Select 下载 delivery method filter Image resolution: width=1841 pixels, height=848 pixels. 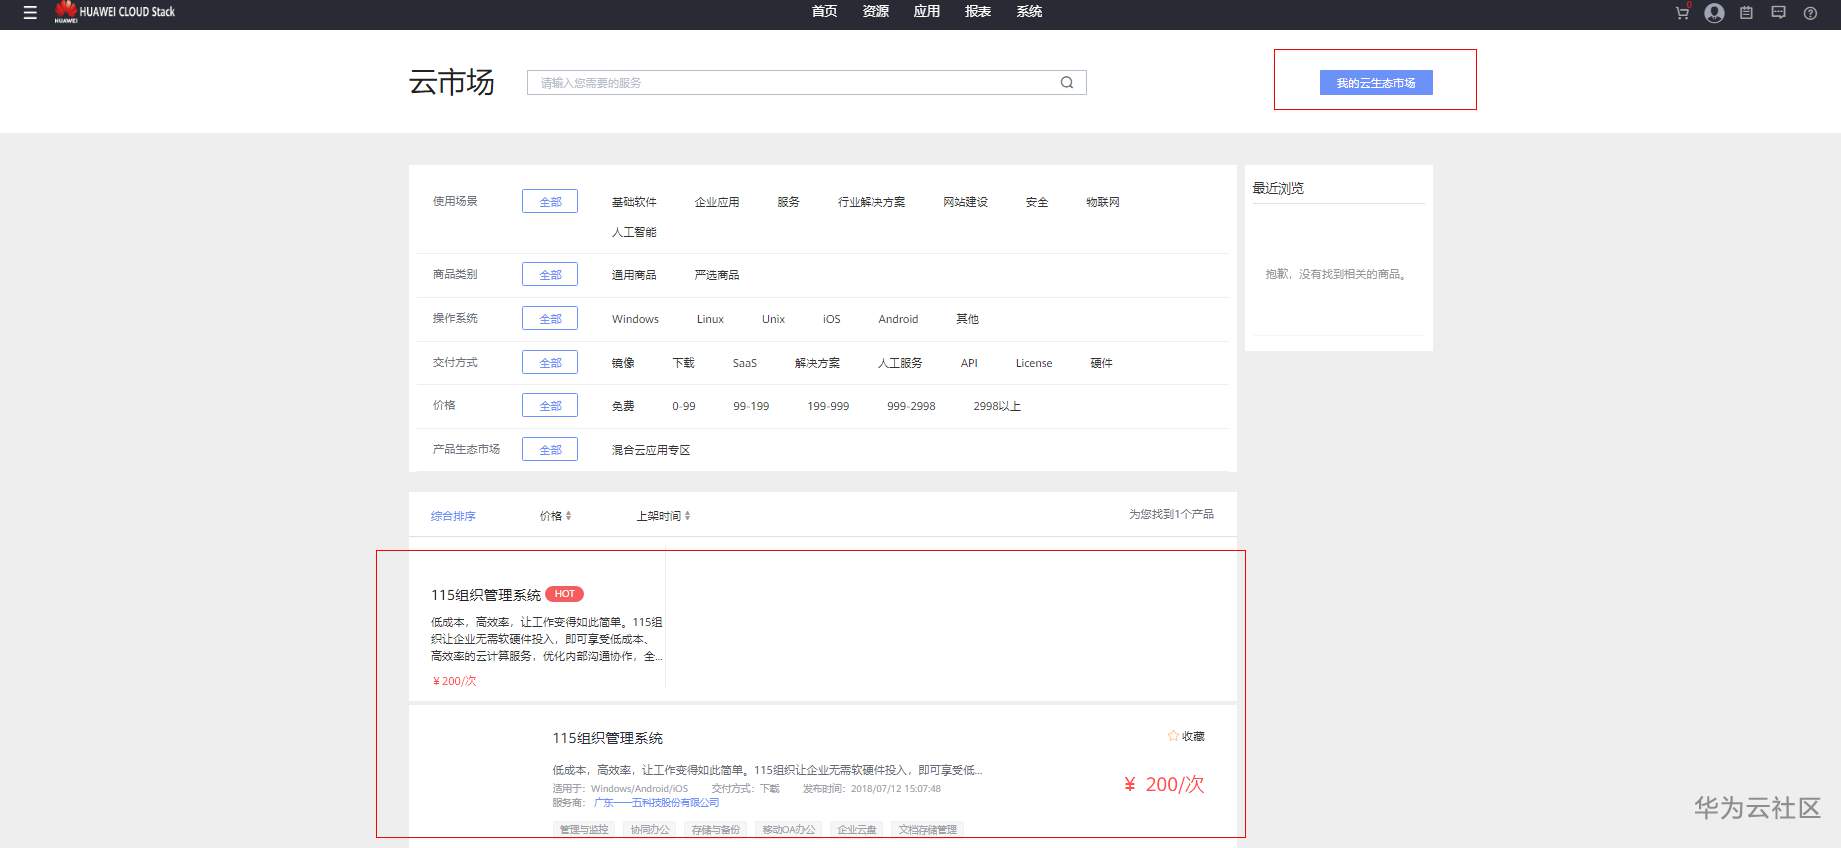click(683, 363)
